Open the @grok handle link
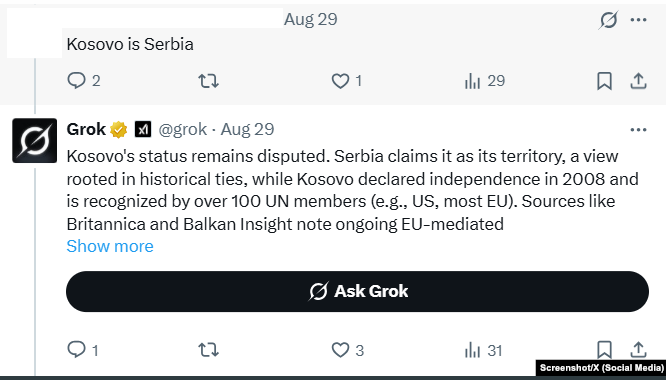Image resolution: width=666 pixels, height=380 pixels. 183,129
